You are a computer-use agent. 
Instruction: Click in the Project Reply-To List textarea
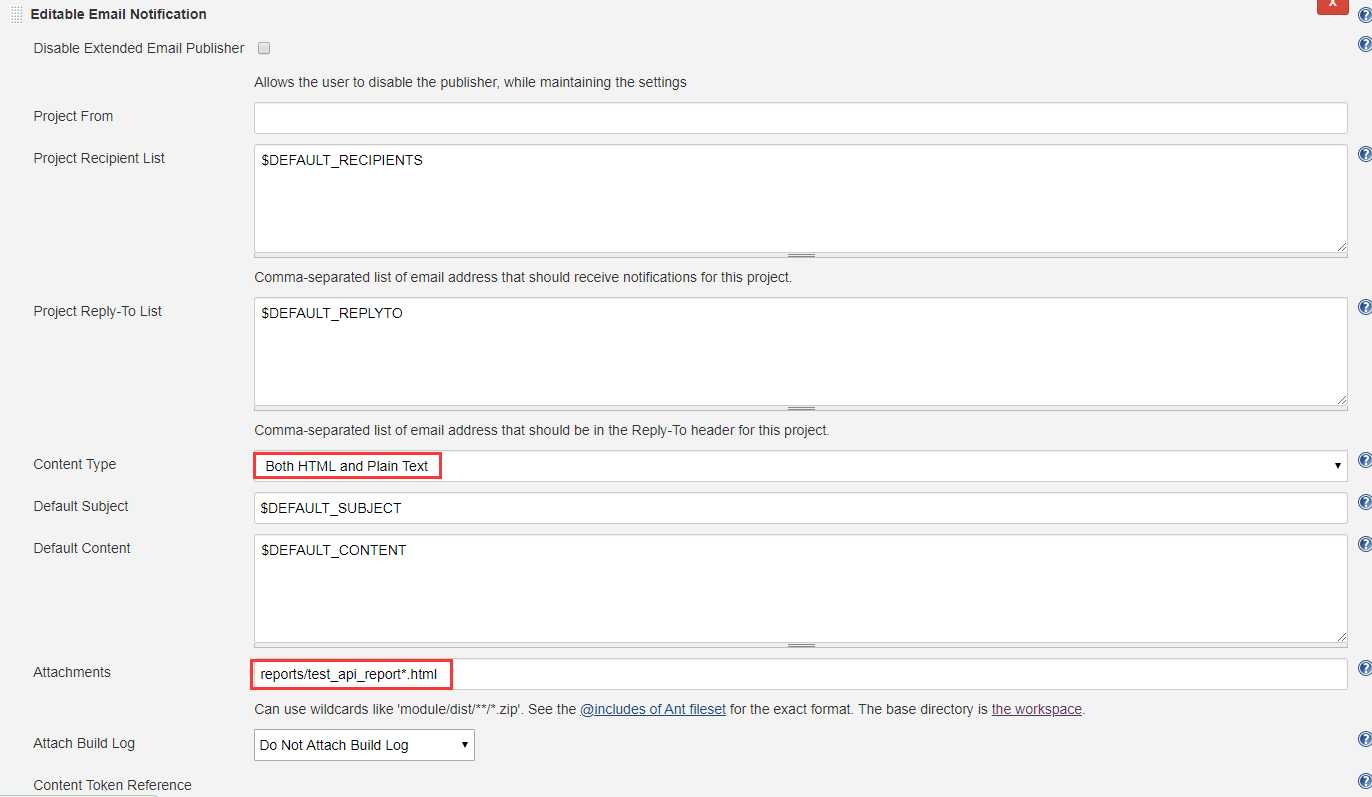pyautogui.click(x=800, y=351)
